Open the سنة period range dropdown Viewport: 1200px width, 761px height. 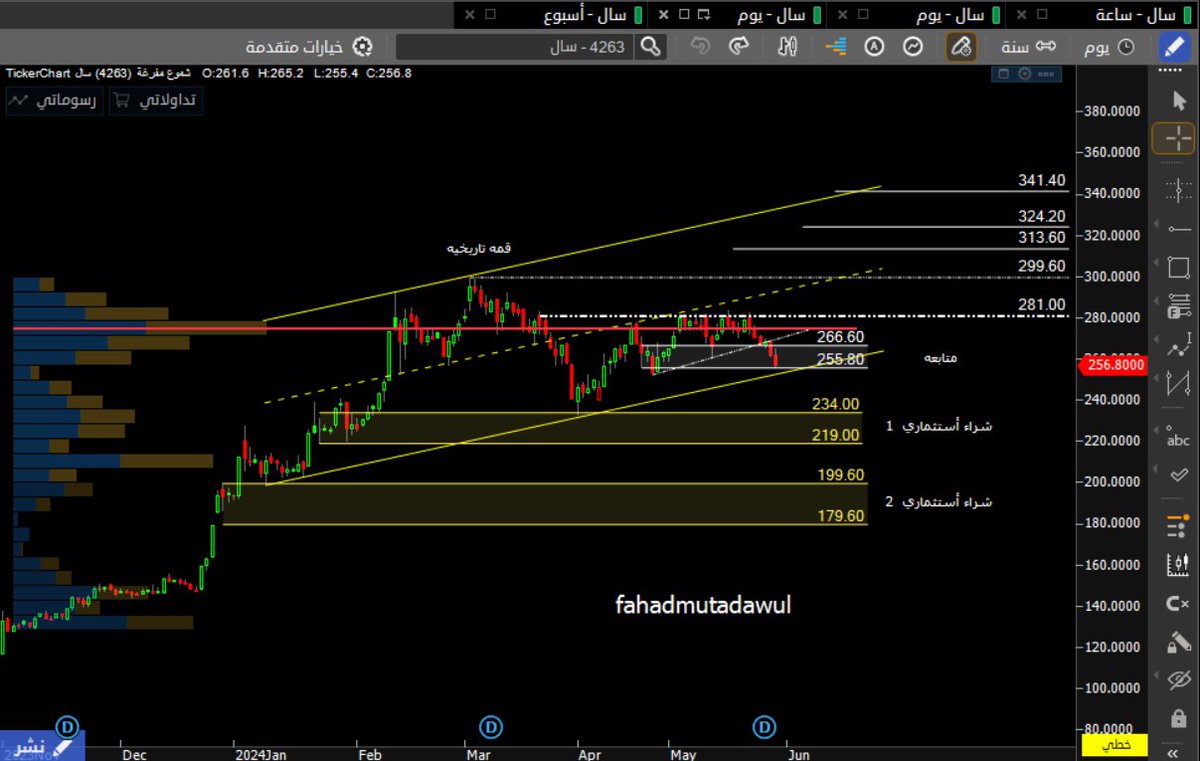(x=1030, y=47)
